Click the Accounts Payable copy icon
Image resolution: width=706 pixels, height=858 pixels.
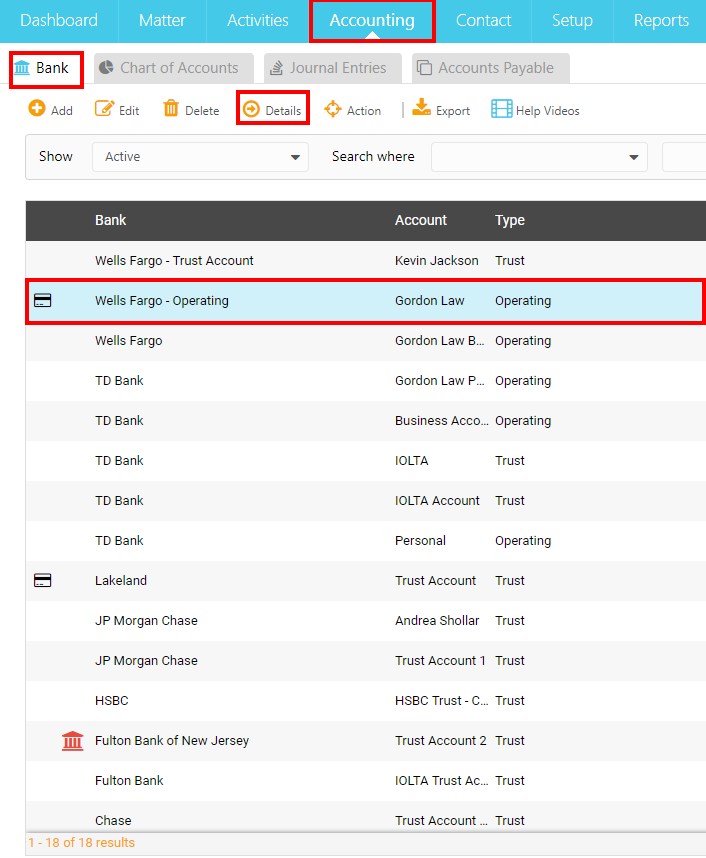[424, 68]
